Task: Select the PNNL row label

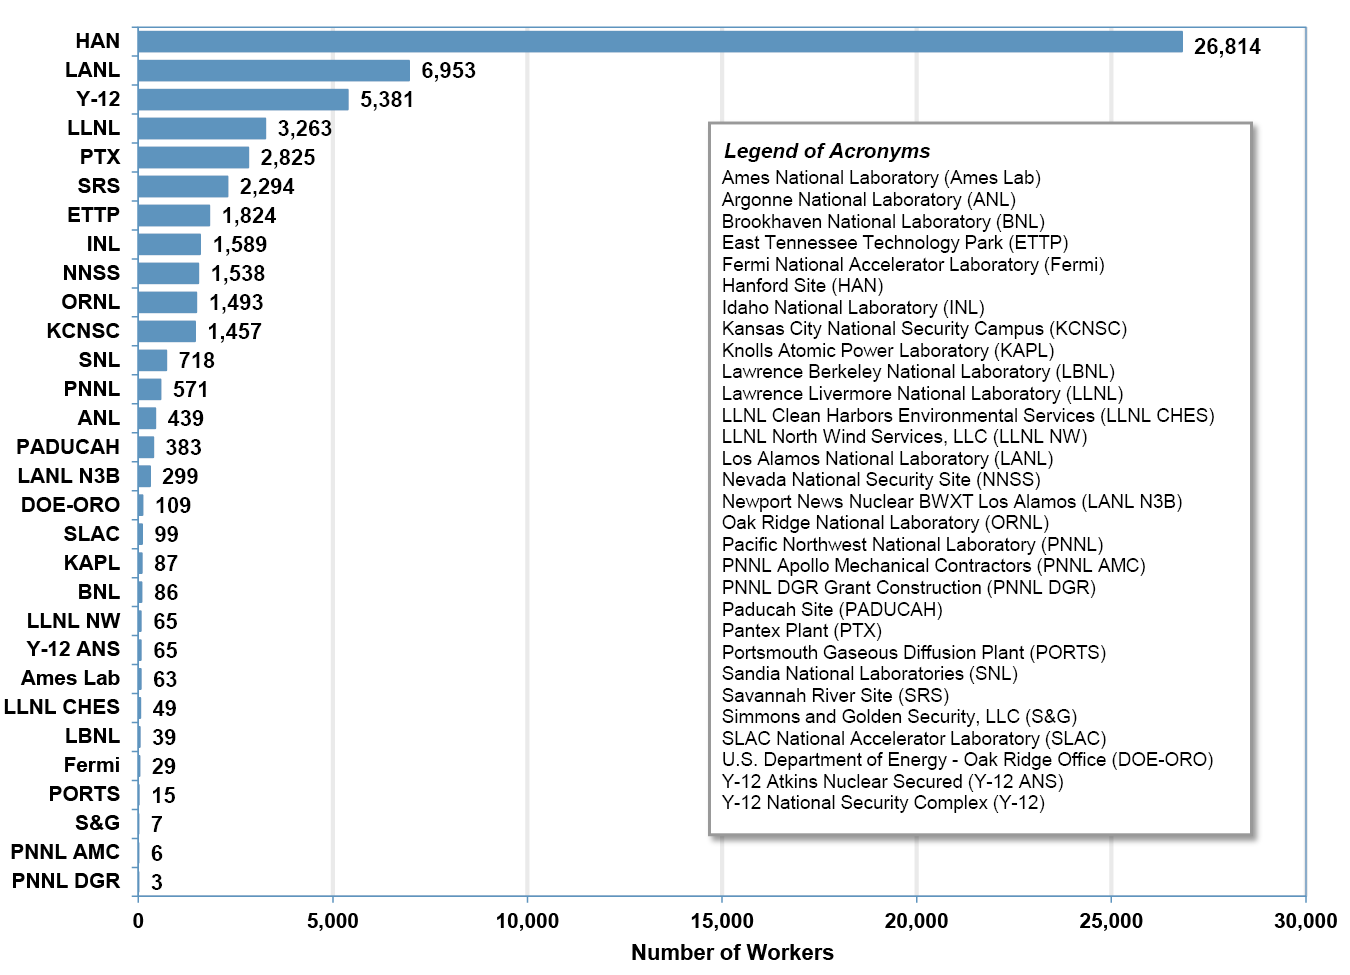Action: [x=92, y=389]
